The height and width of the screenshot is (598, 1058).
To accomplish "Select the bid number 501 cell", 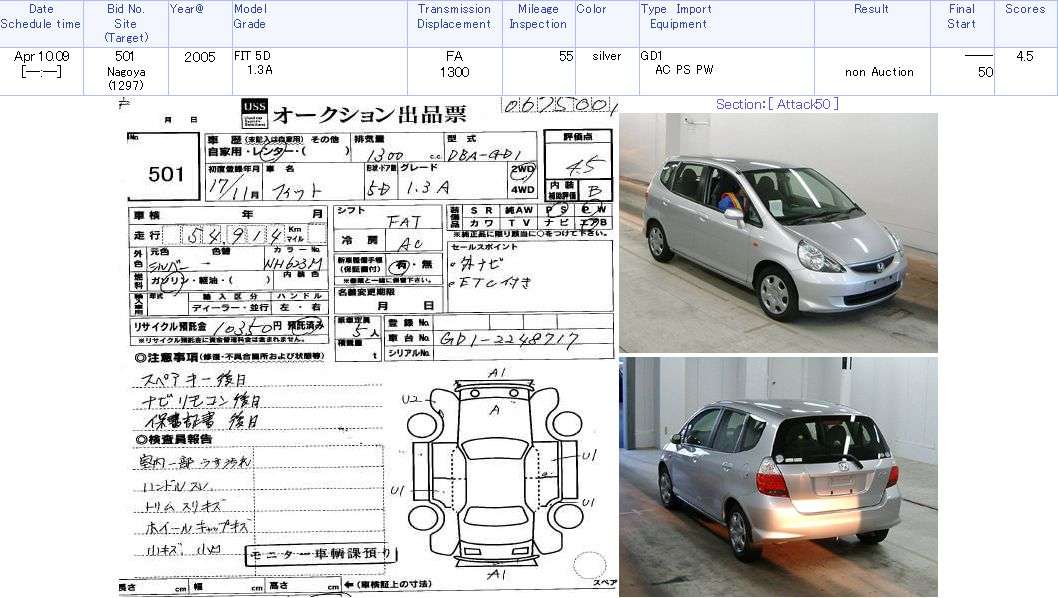I will point(125,56).
